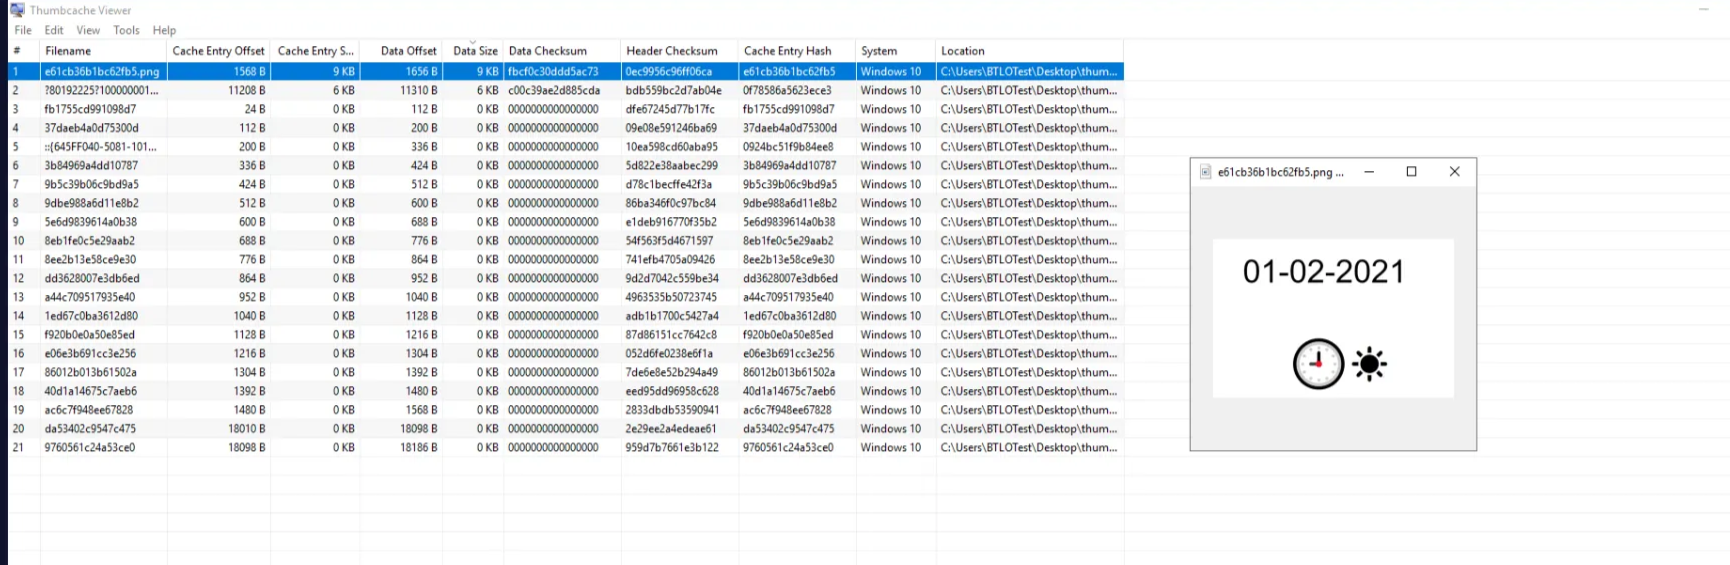Click cache entry hash 0f78586a5623ece3
This screenshot has width=1730, height=565.
pyautogui.click(x=787, y=90)
